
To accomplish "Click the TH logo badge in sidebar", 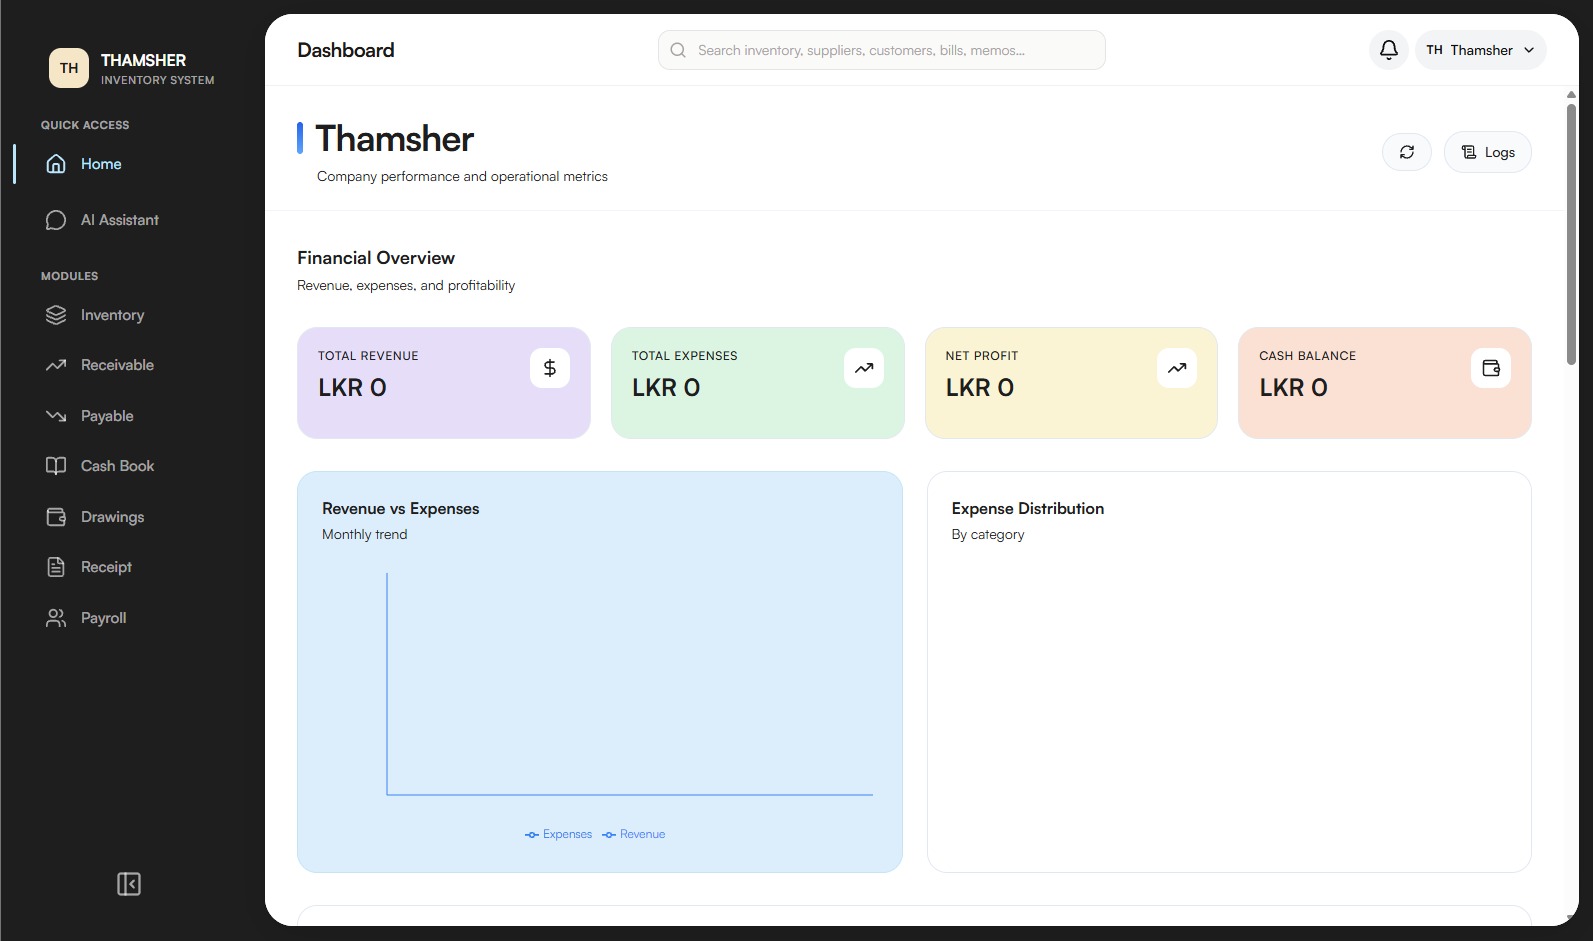I will pos(69,68).
